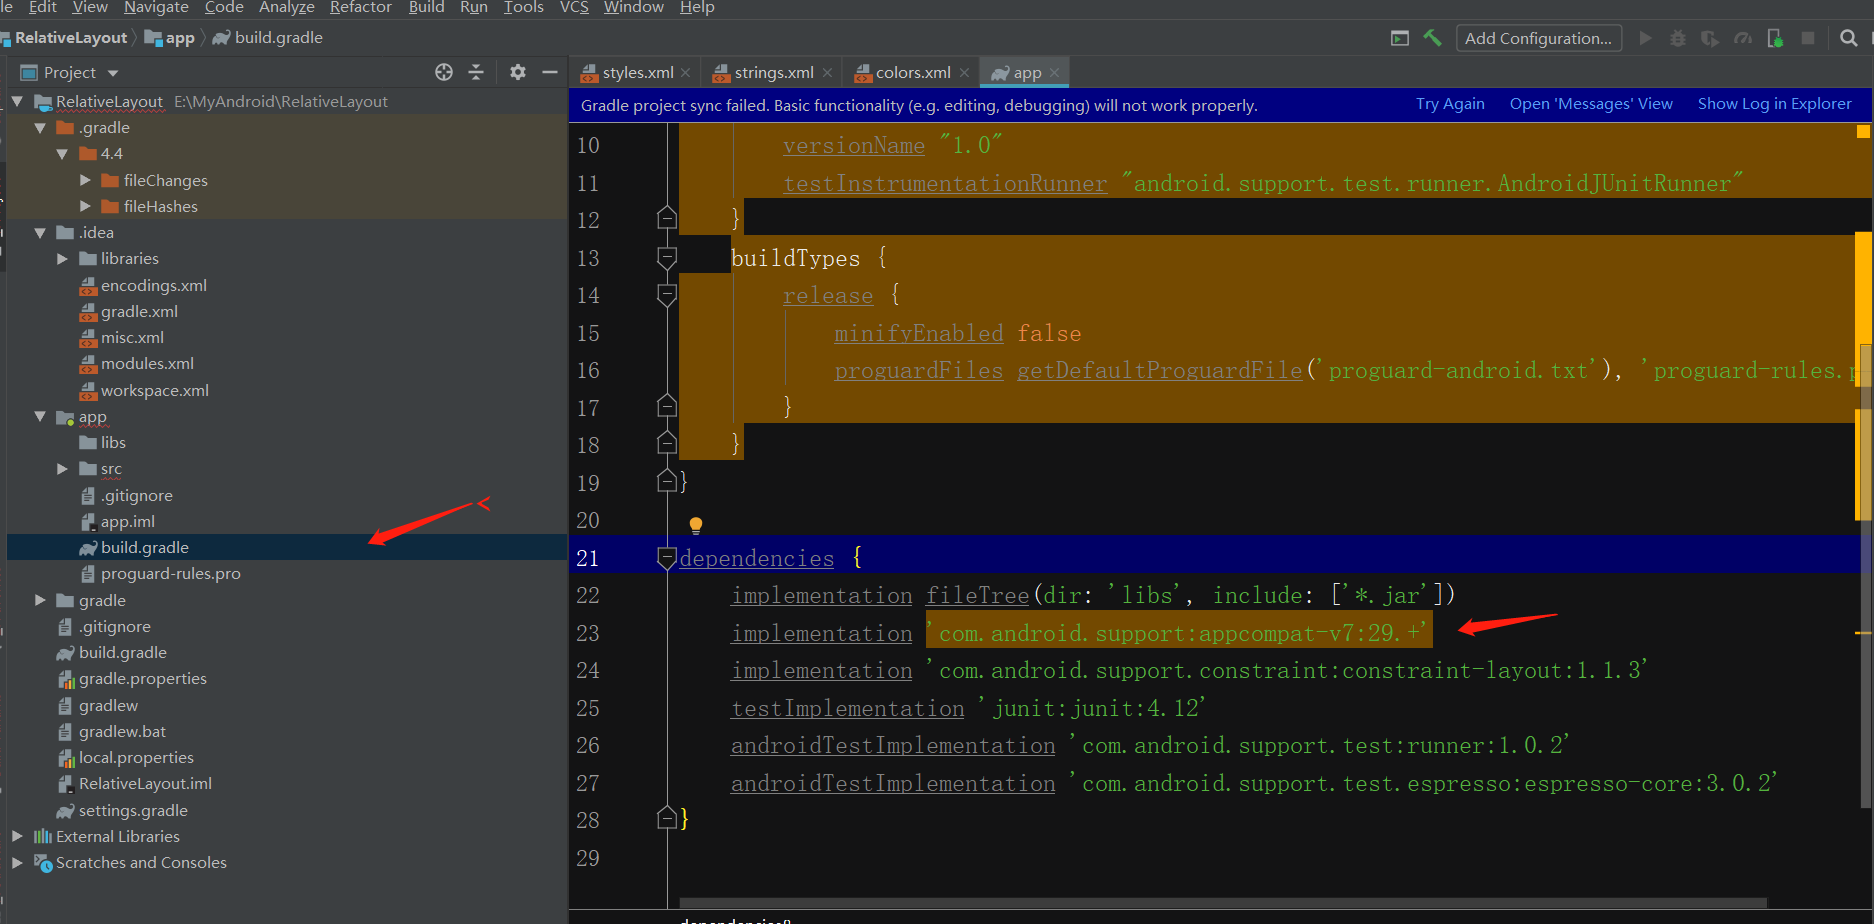
Task: Open the Build menu
Action: pos(426,8)
